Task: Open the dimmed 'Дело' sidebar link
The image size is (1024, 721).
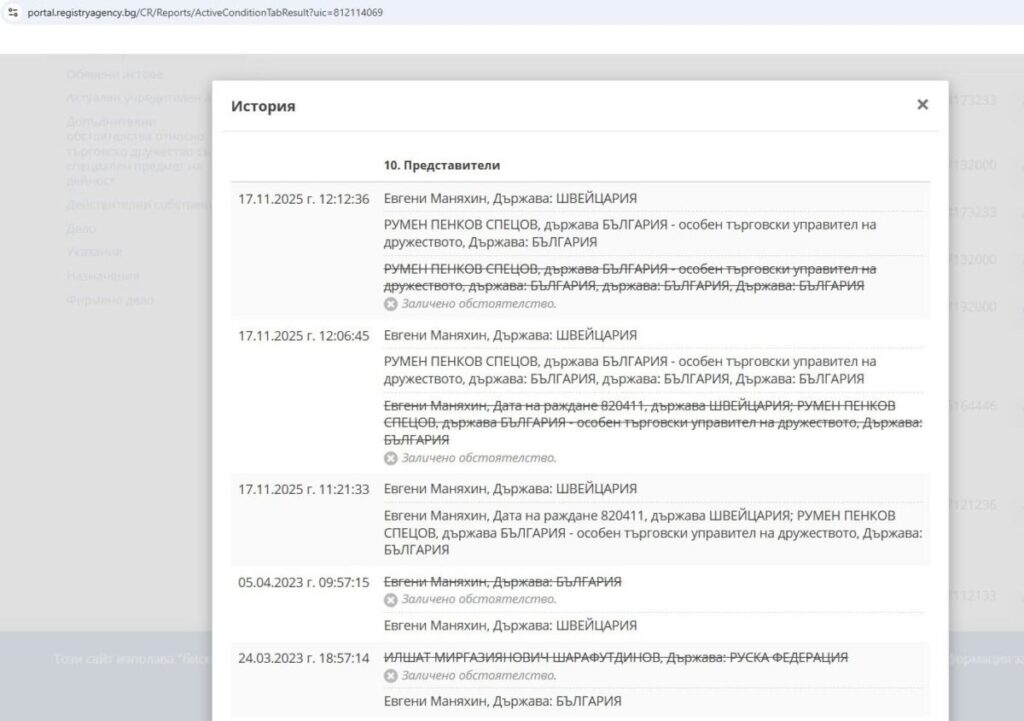Action: pos(80,227)
